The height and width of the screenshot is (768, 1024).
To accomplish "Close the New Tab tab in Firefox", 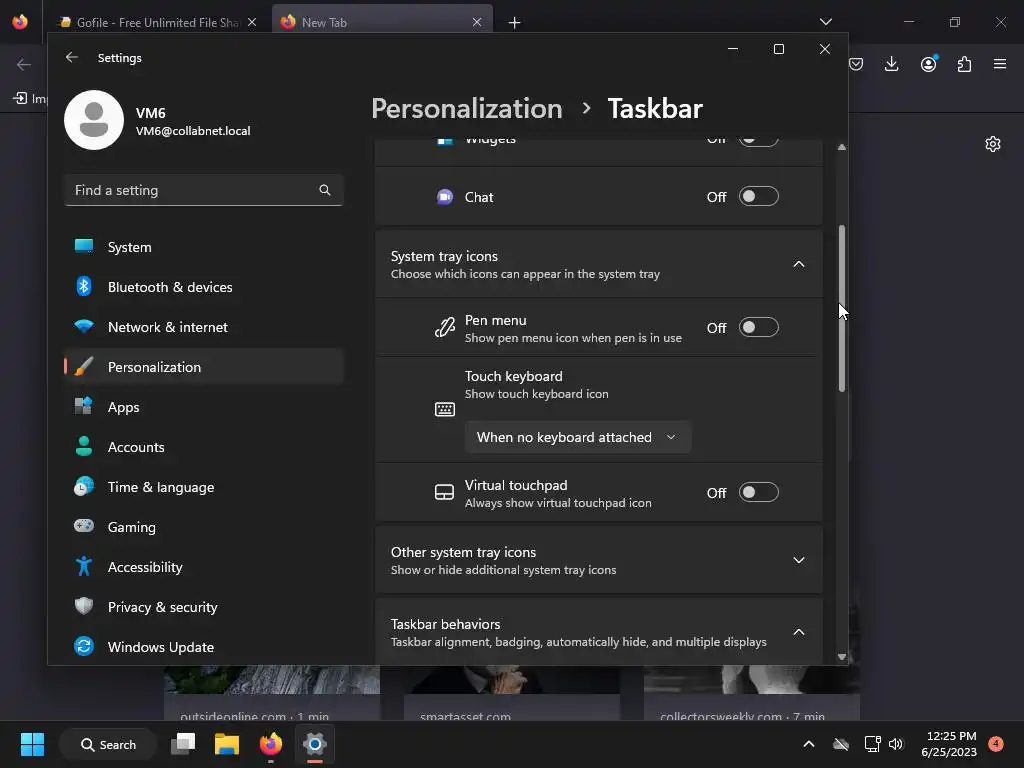I will point(477,22).
